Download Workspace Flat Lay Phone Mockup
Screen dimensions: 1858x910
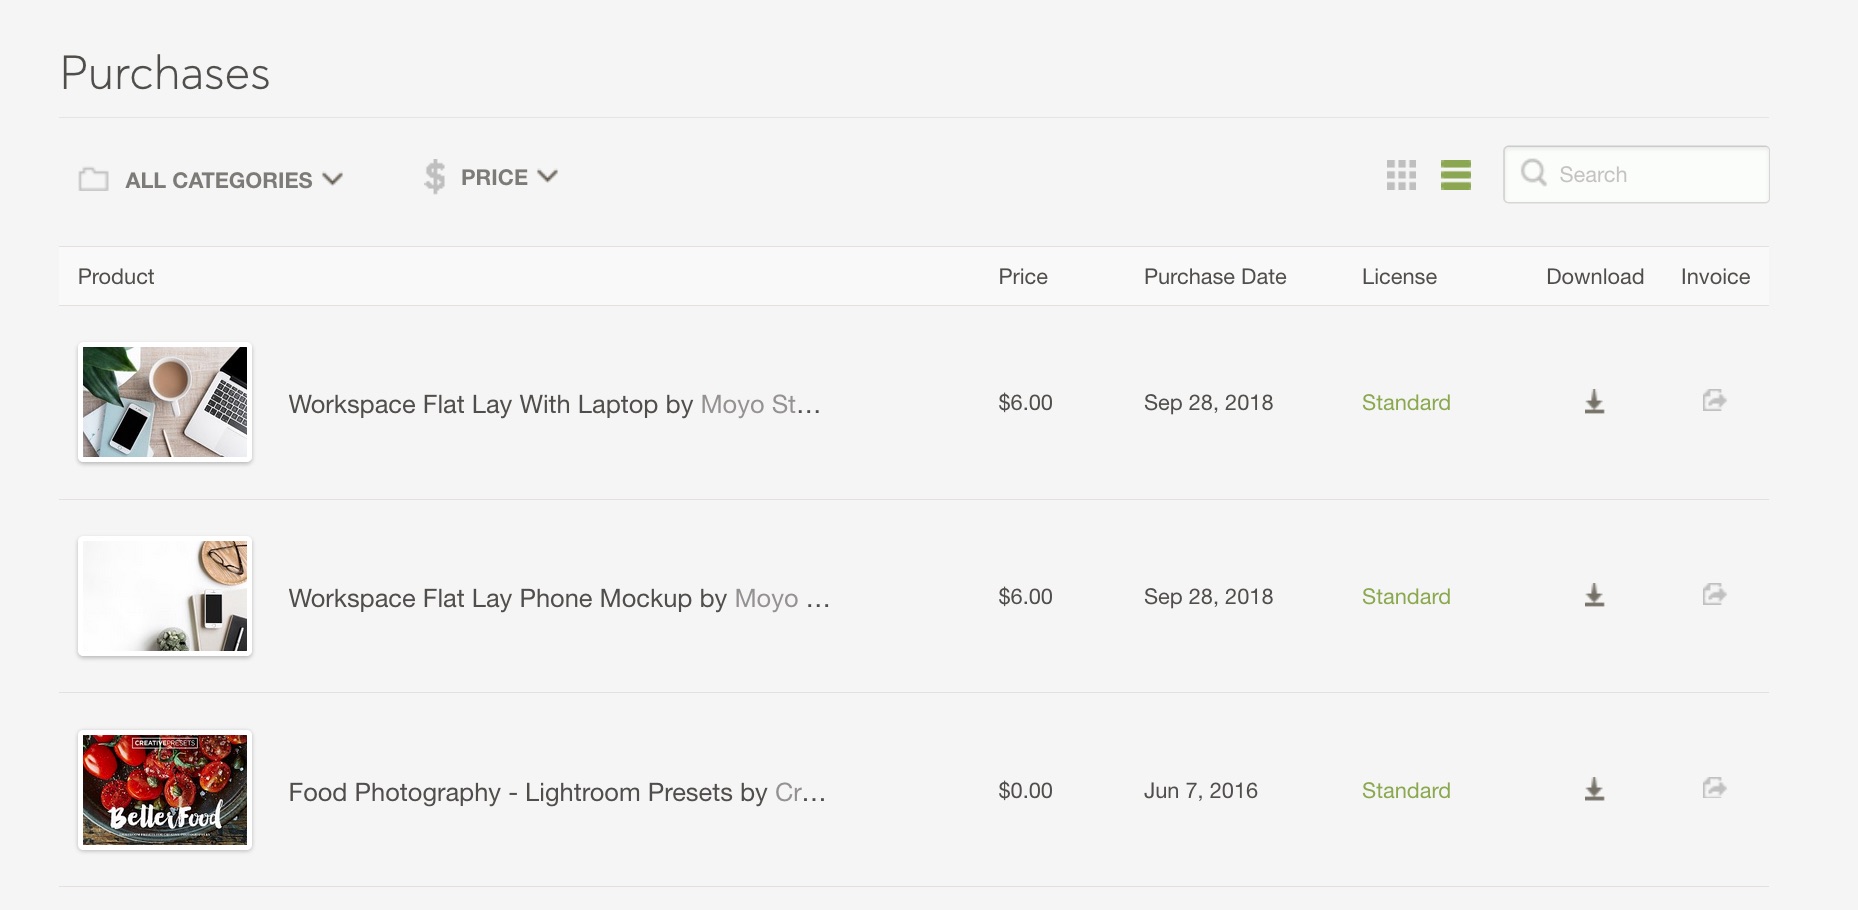(1594, 596)
